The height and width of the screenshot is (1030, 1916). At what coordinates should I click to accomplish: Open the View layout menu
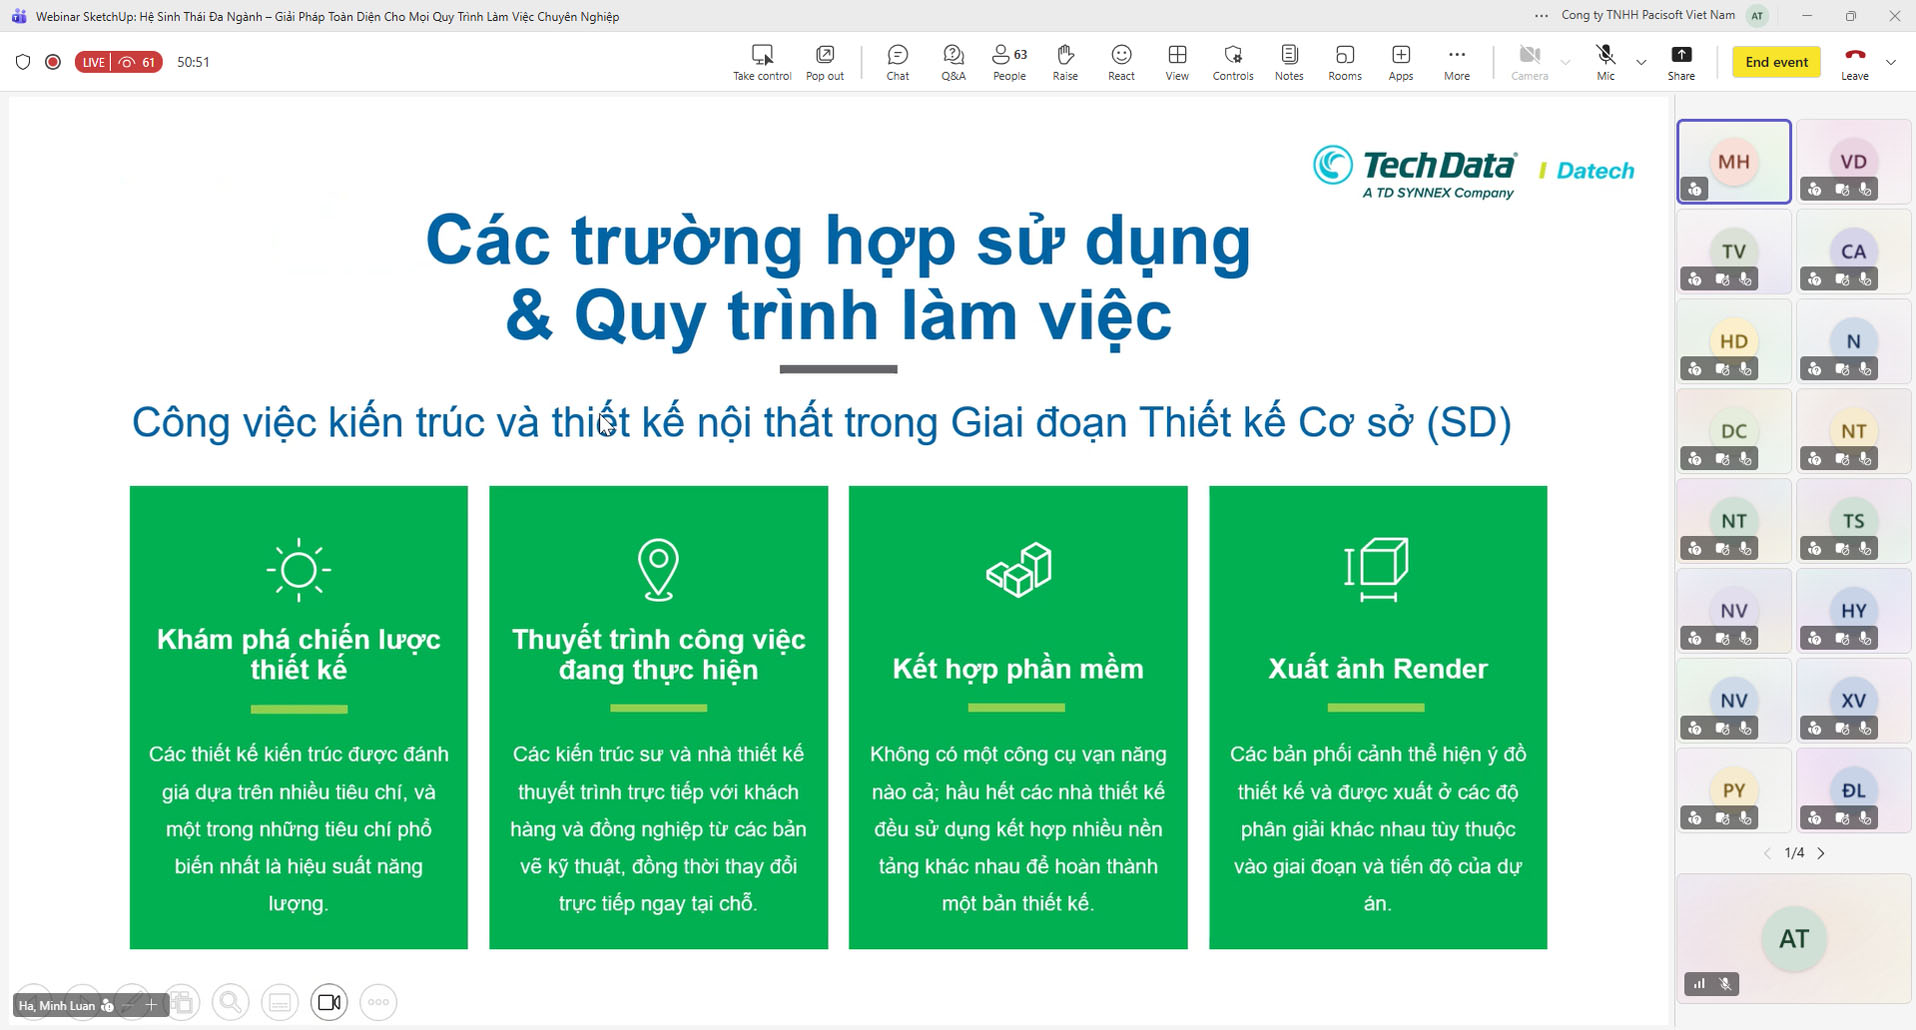point(1177,62)
